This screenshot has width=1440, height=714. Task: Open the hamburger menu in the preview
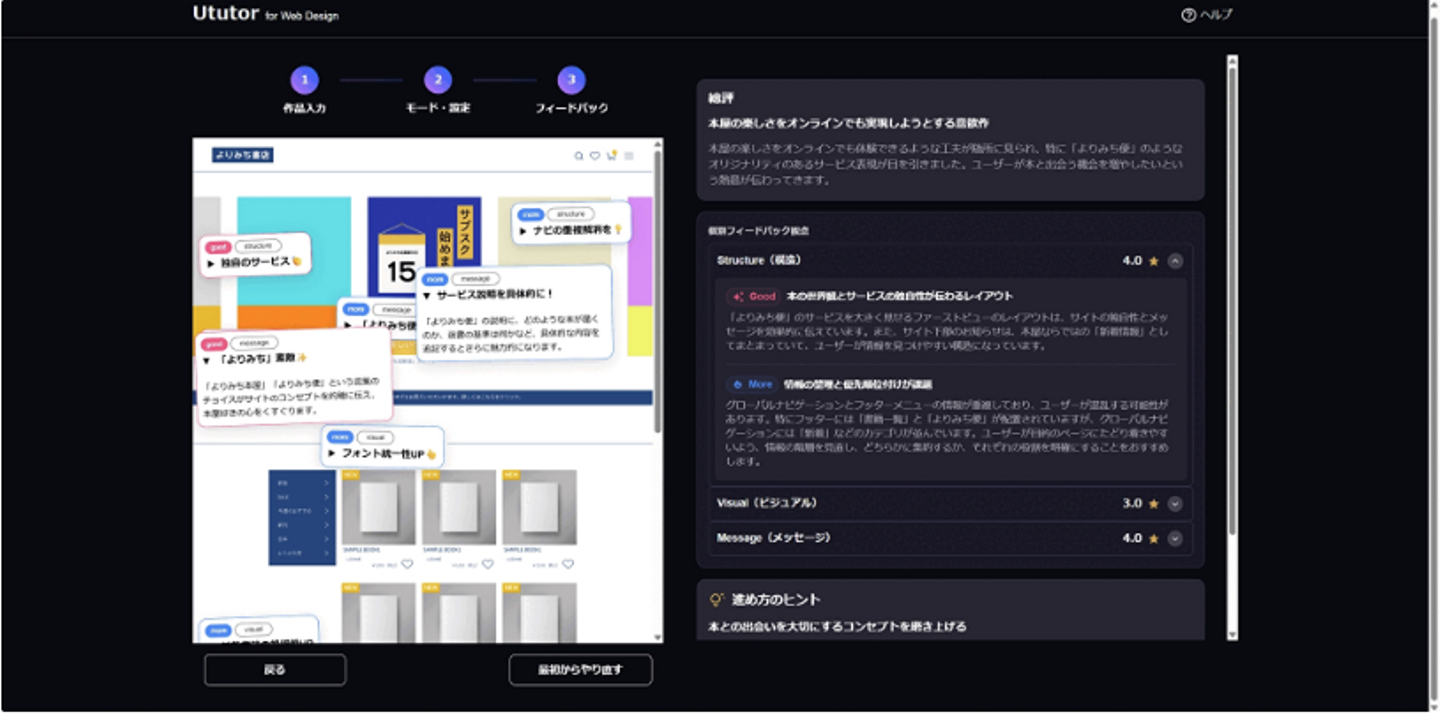[629, 156]
